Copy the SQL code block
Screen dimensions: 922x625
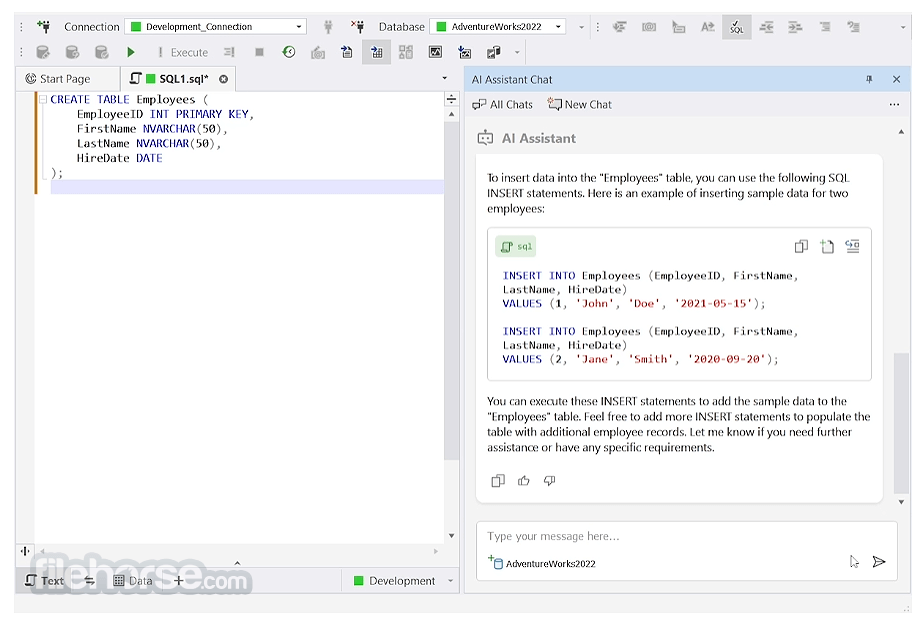(x=801, y=246)
